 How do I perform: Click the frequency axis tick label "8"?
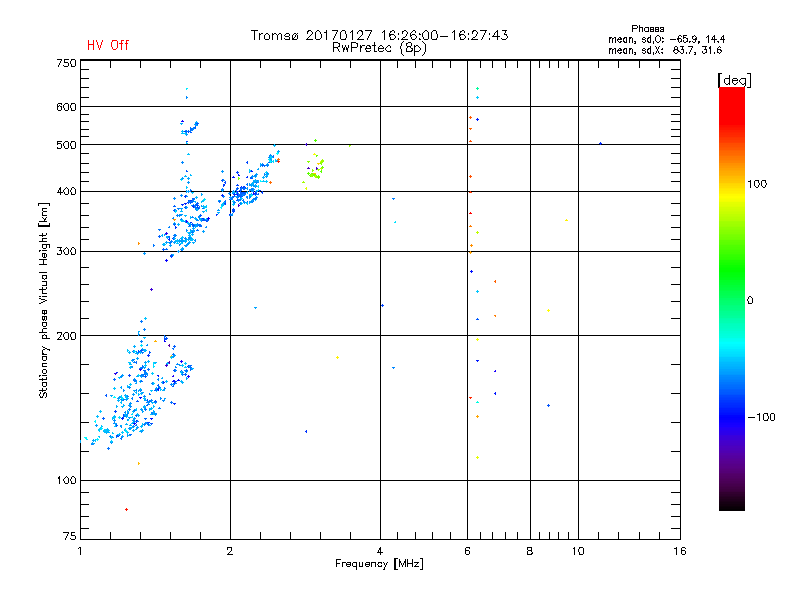[x=530, y=551]
